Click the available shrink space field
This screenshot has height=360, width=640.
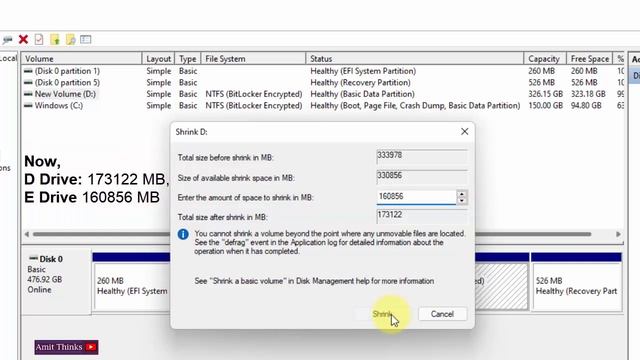coord(422,176)
